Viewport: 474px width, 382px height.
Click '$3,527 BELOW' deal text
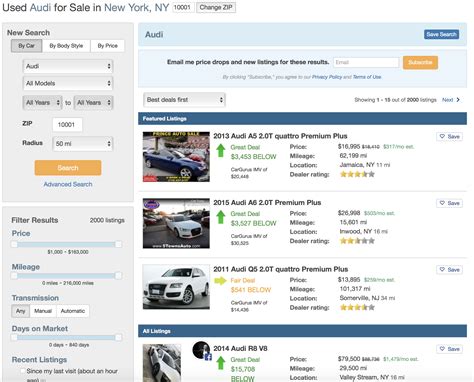(x=254, y=223)
